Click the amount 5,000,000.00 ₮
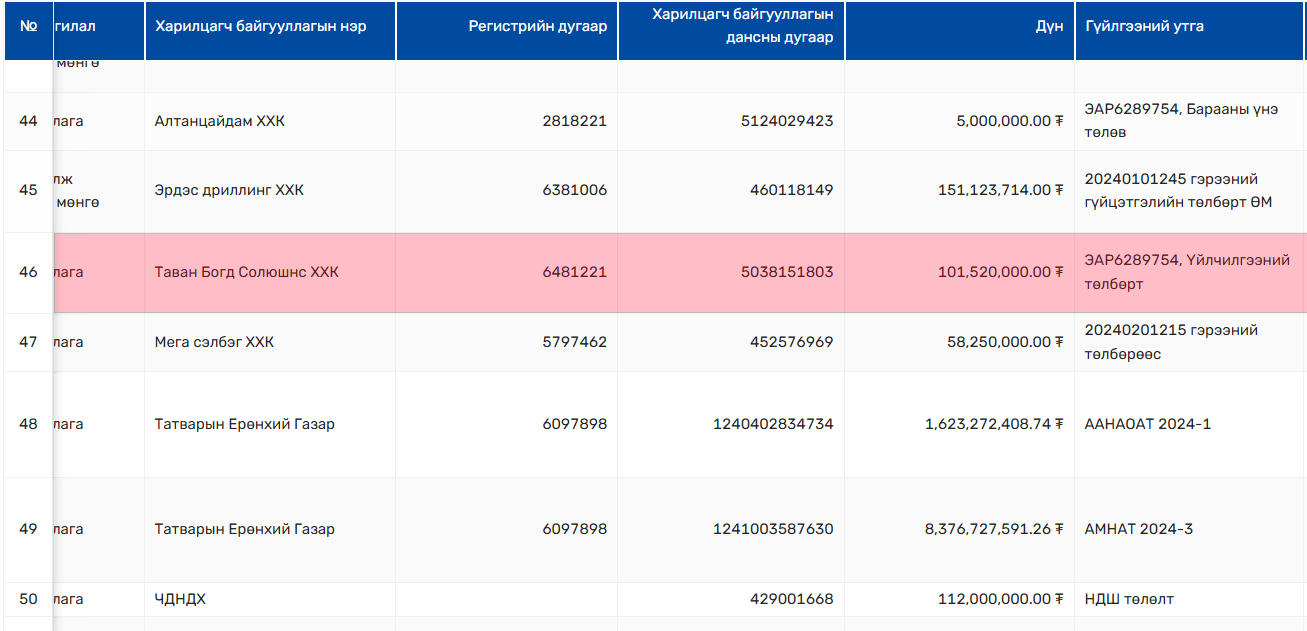 point(1009,121)
